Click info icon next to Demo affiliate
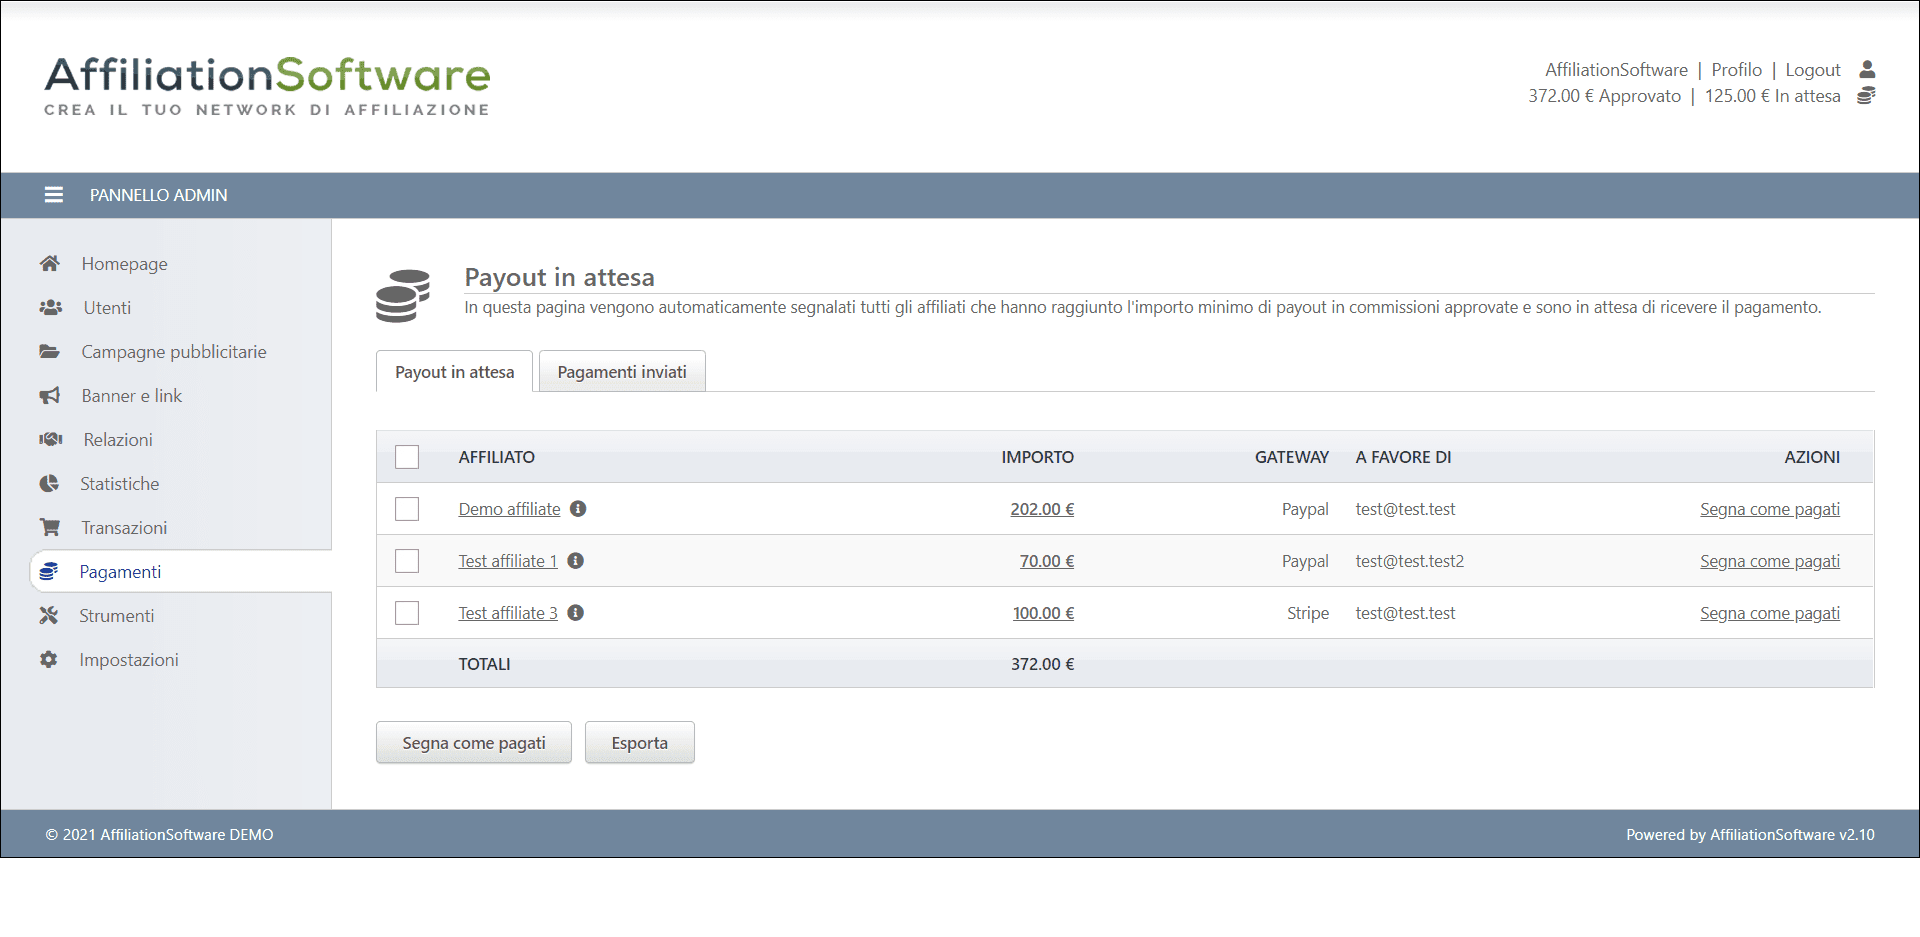 pos(578,509)
